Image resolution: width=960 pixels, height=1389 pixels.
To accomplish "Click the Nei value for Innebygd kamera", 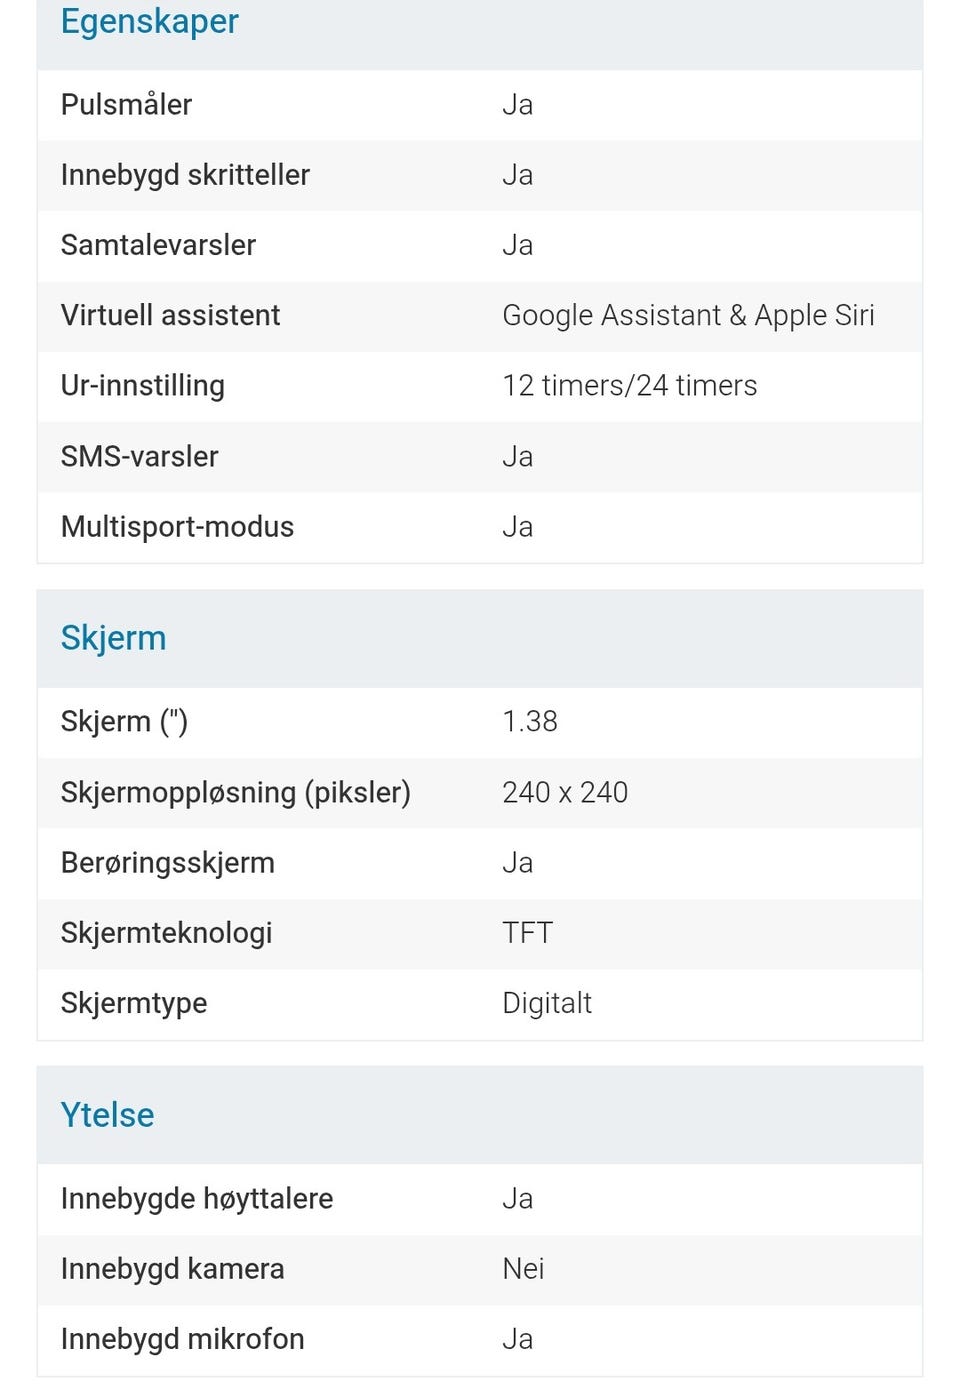I will click(x=523, y=1269).
